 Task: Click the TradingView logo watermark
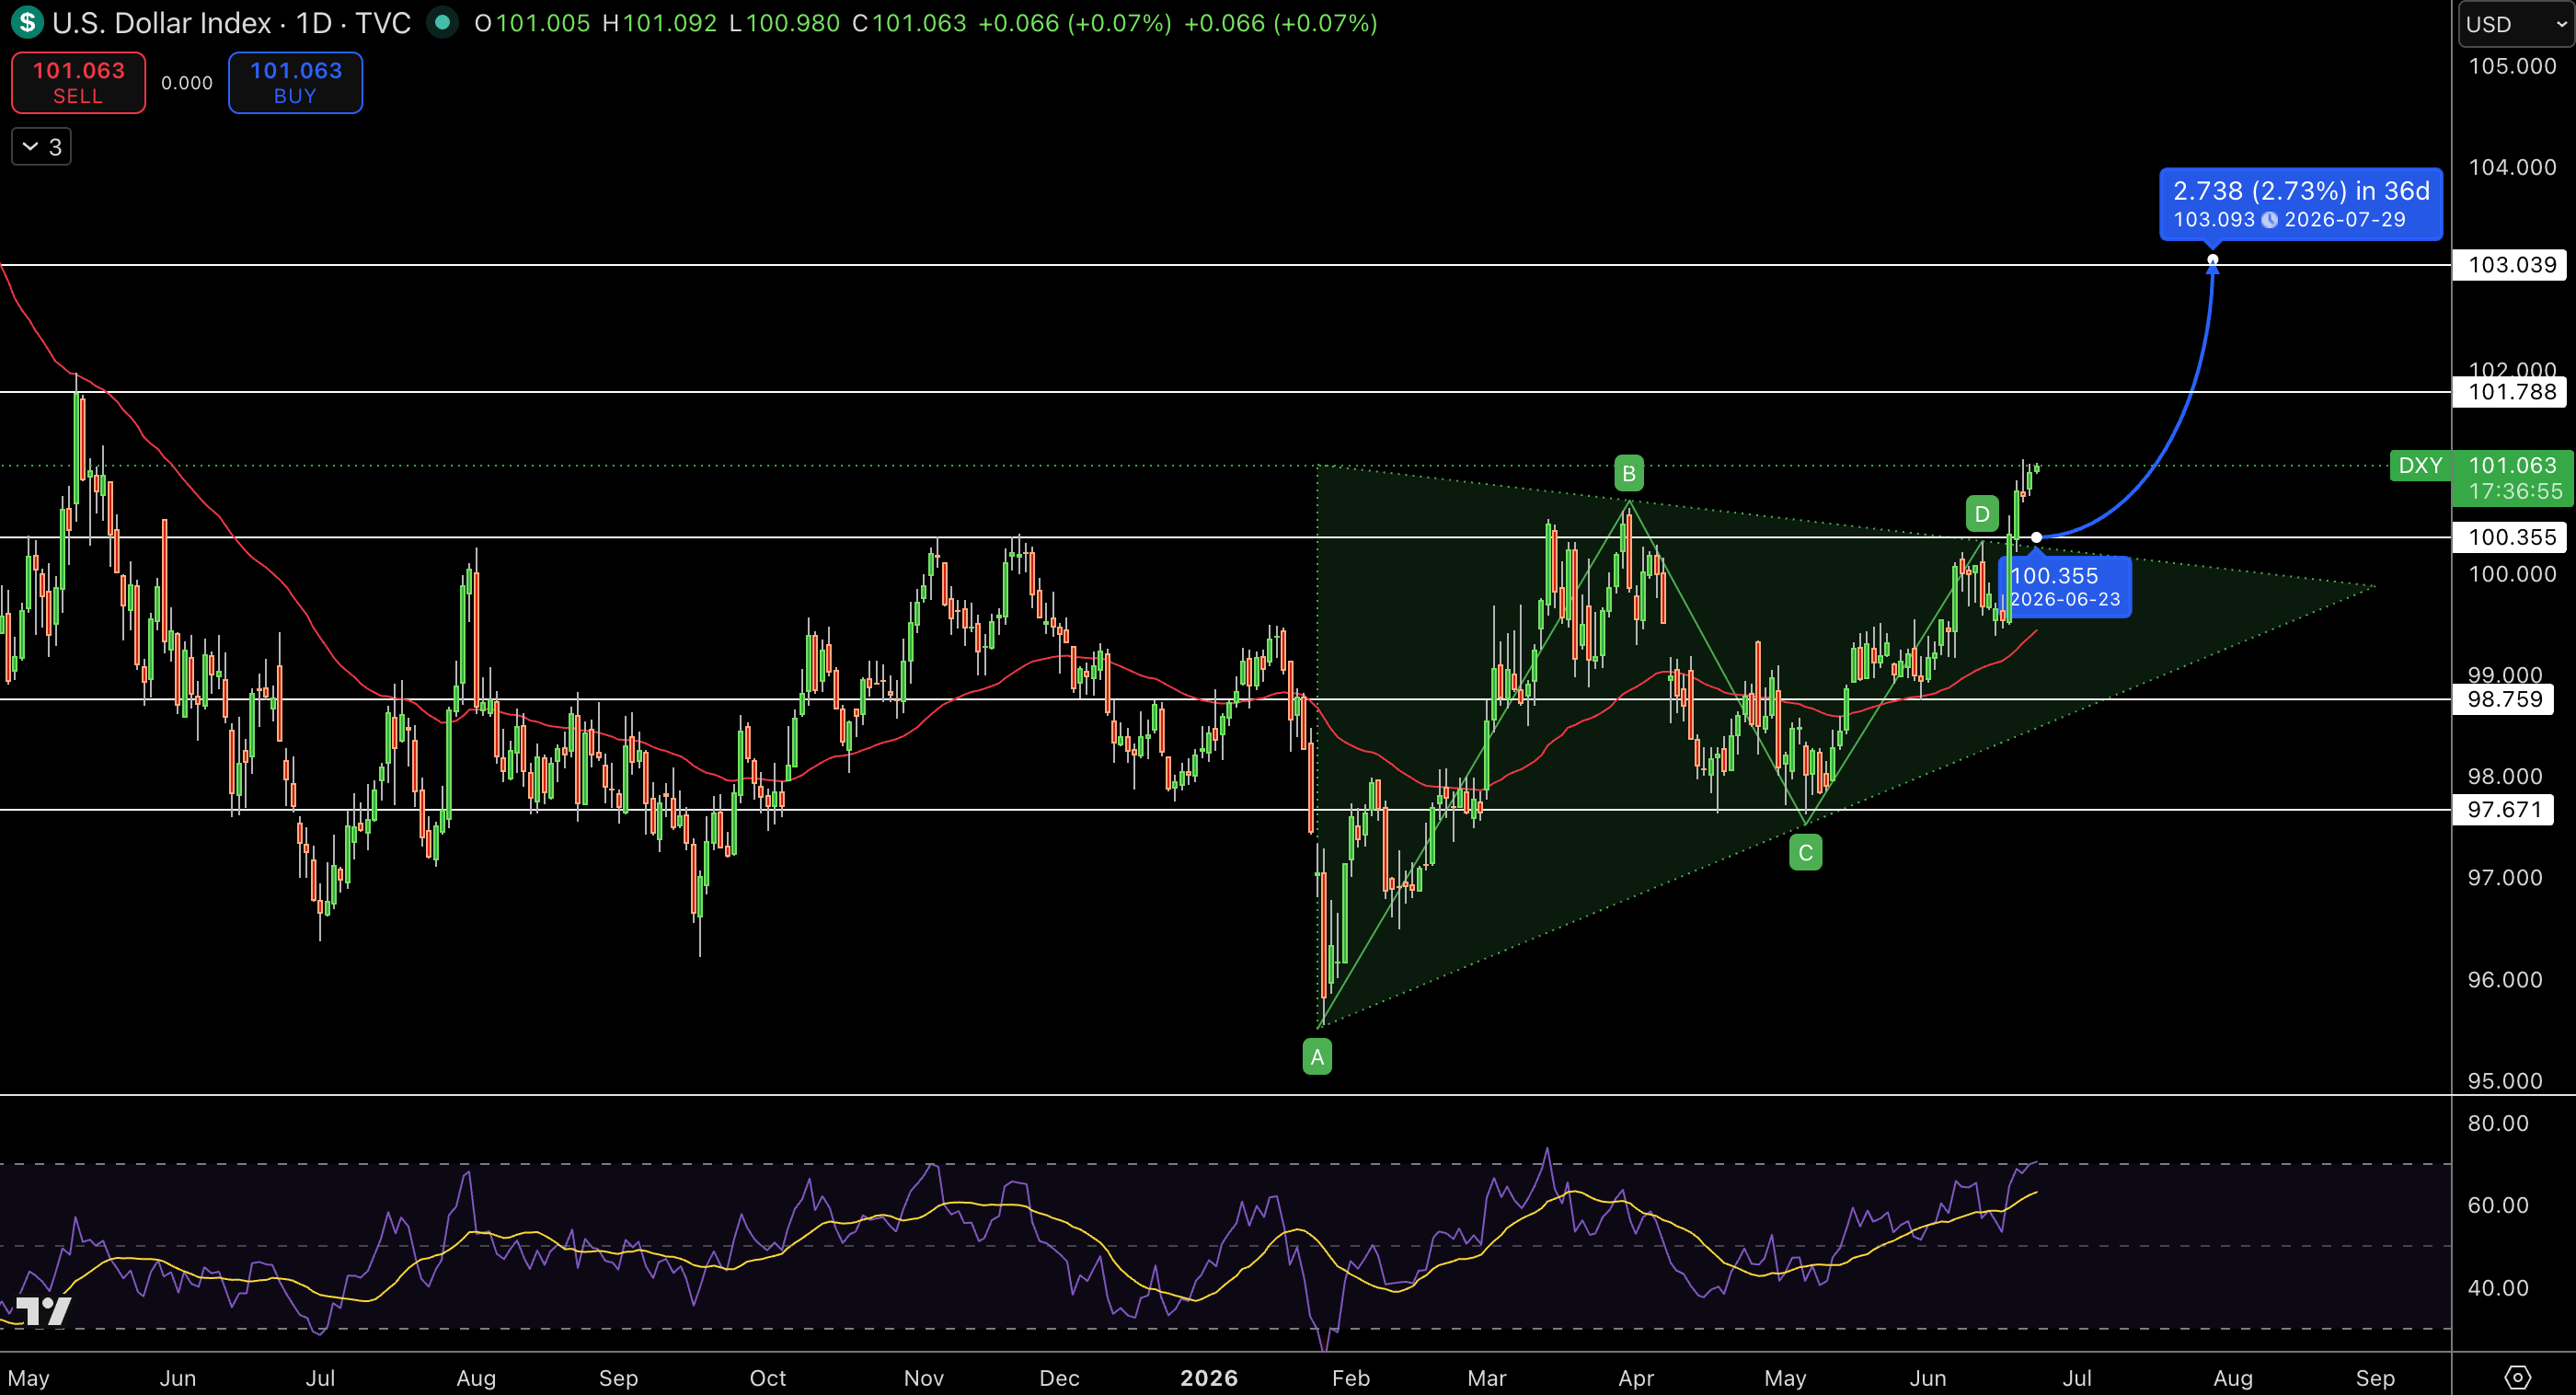tap(42, 1310)
